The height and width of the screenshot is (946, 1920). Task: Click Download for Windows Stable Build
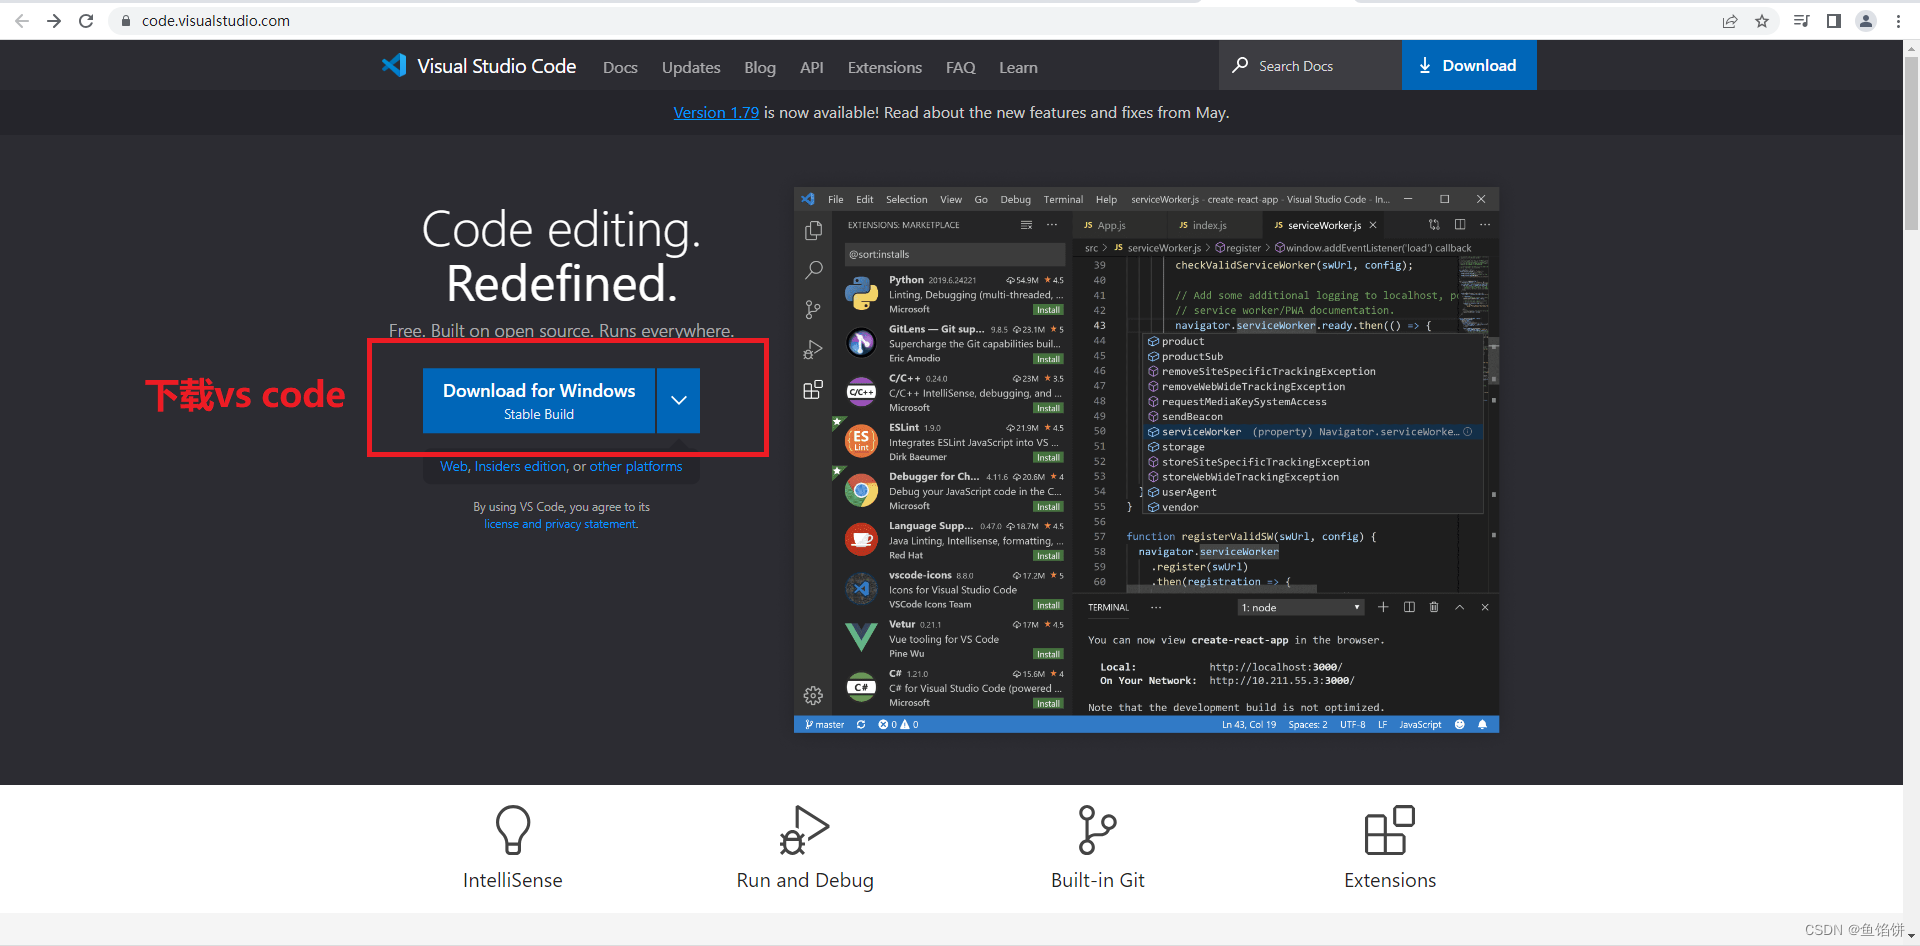coord(539,400)
